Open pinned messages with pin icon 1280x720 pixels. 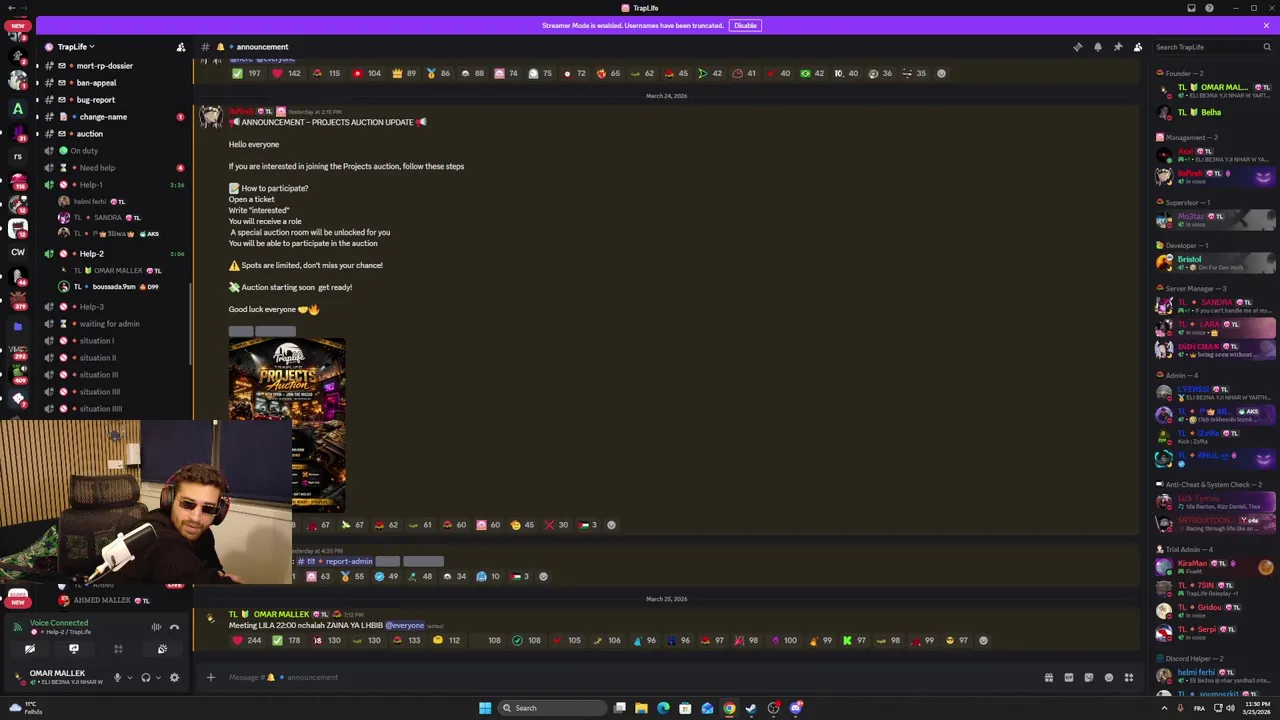[x=1118, y=47]
